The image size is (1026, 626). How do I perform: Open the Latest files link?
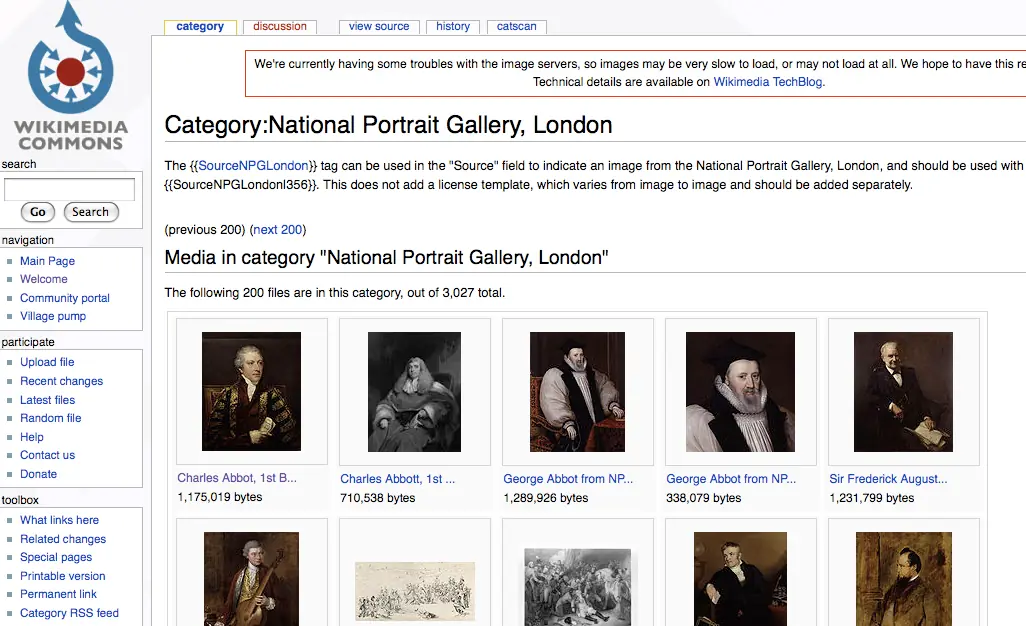[47, 400]
